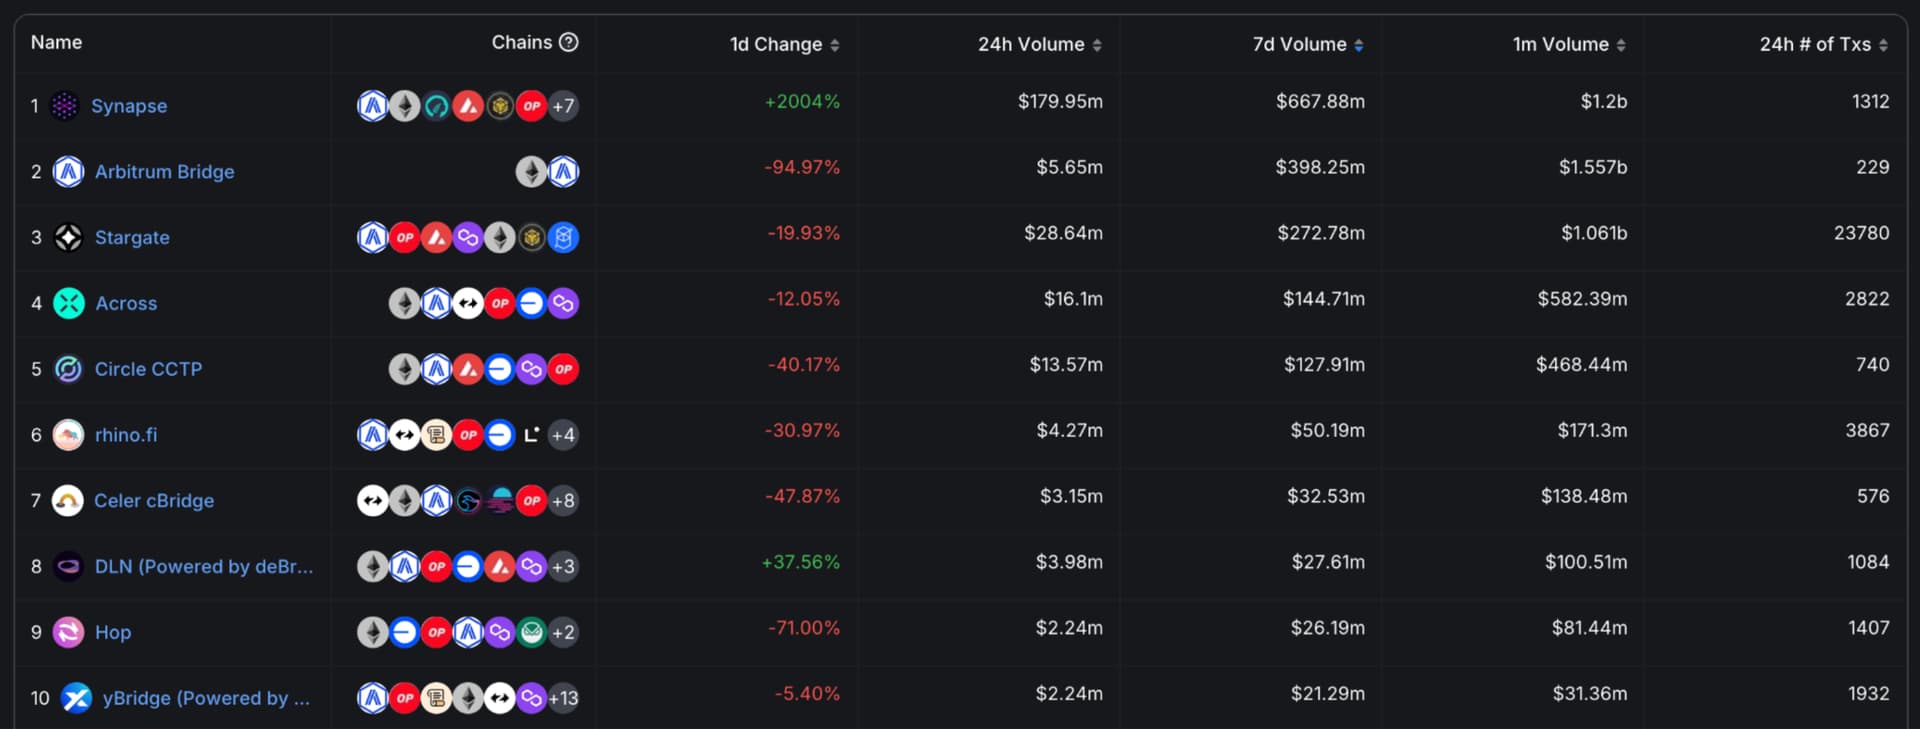Screen dimensions: 1920x729
Task: Show the +8 more chains for Celer cBridge
Action: (x=563, y=500)
